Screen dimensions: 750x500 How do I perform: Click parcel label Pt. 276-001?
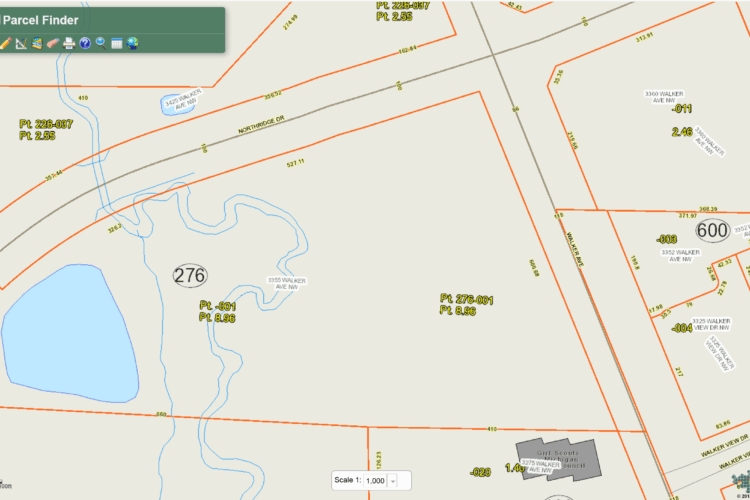pos(466,299)
